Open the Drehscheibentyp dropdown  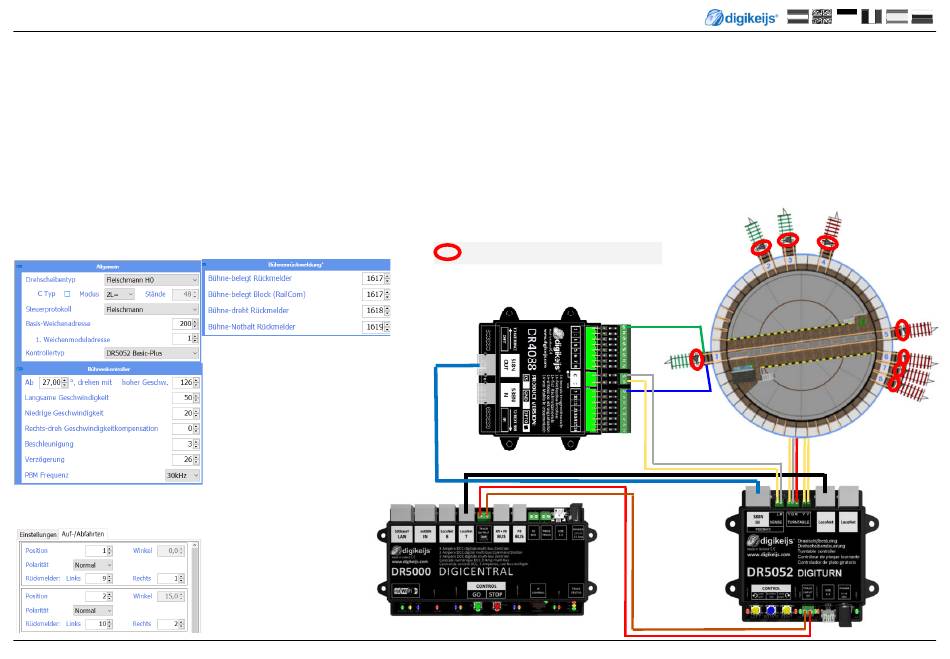[151, 281]
